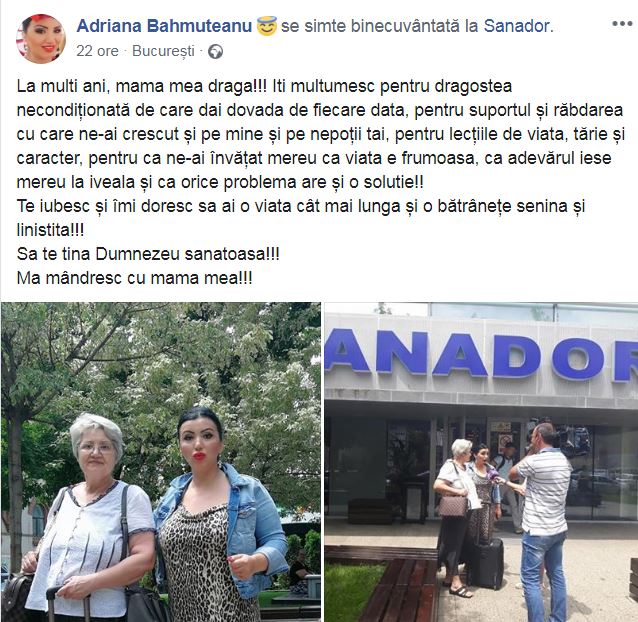The image size is (638, 622).
Task: Click Adriana Bahmuteanu's profile picture
Action: pyautogui.click(x=41, y=39)
